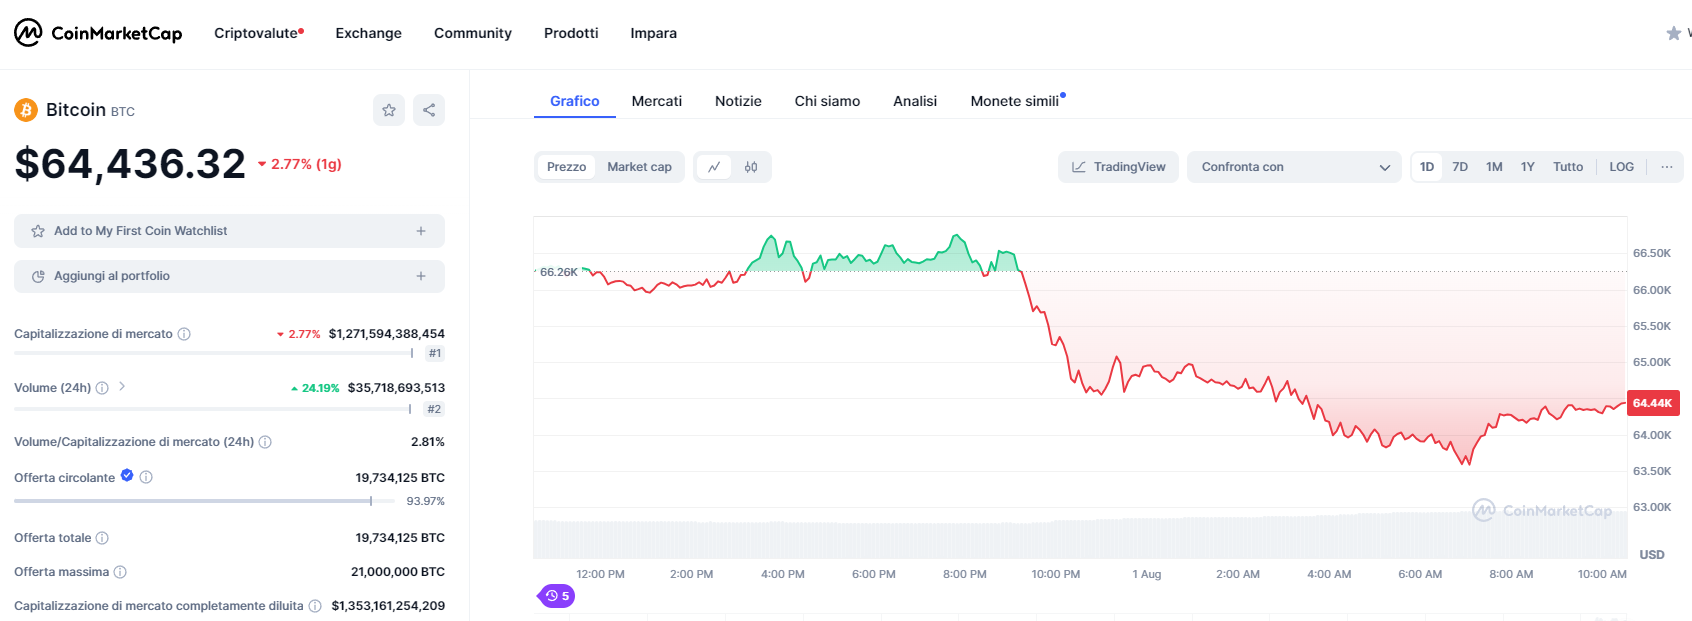The width and height of the screenshot is (1692, 621).
Task: Toggle chart to Prezzo view
Action: coord(566,167)
